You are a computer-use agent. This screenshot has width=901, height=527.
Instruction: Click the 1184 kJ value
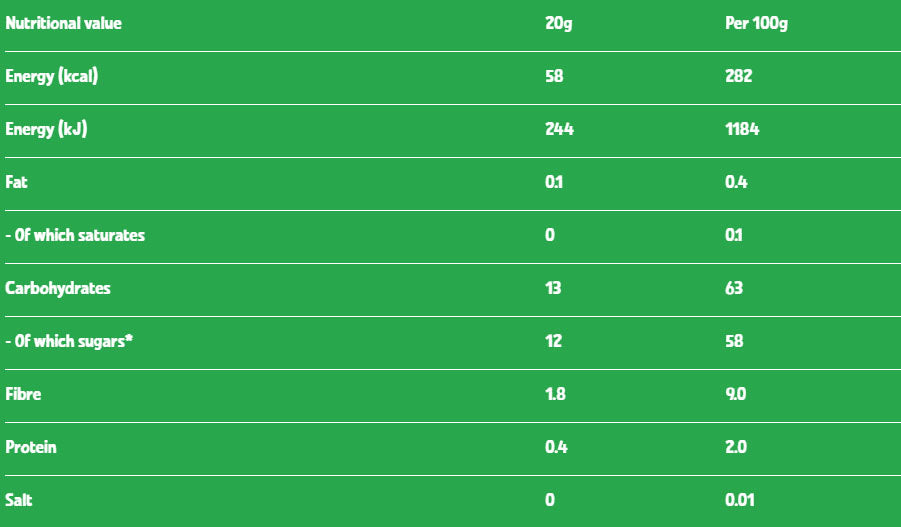coord(742,129)
